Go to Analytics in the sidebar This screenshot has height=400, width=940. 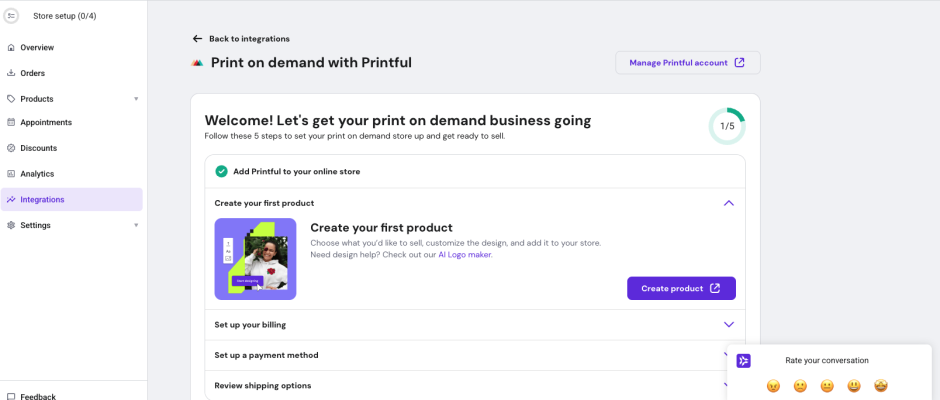point(37,174)
